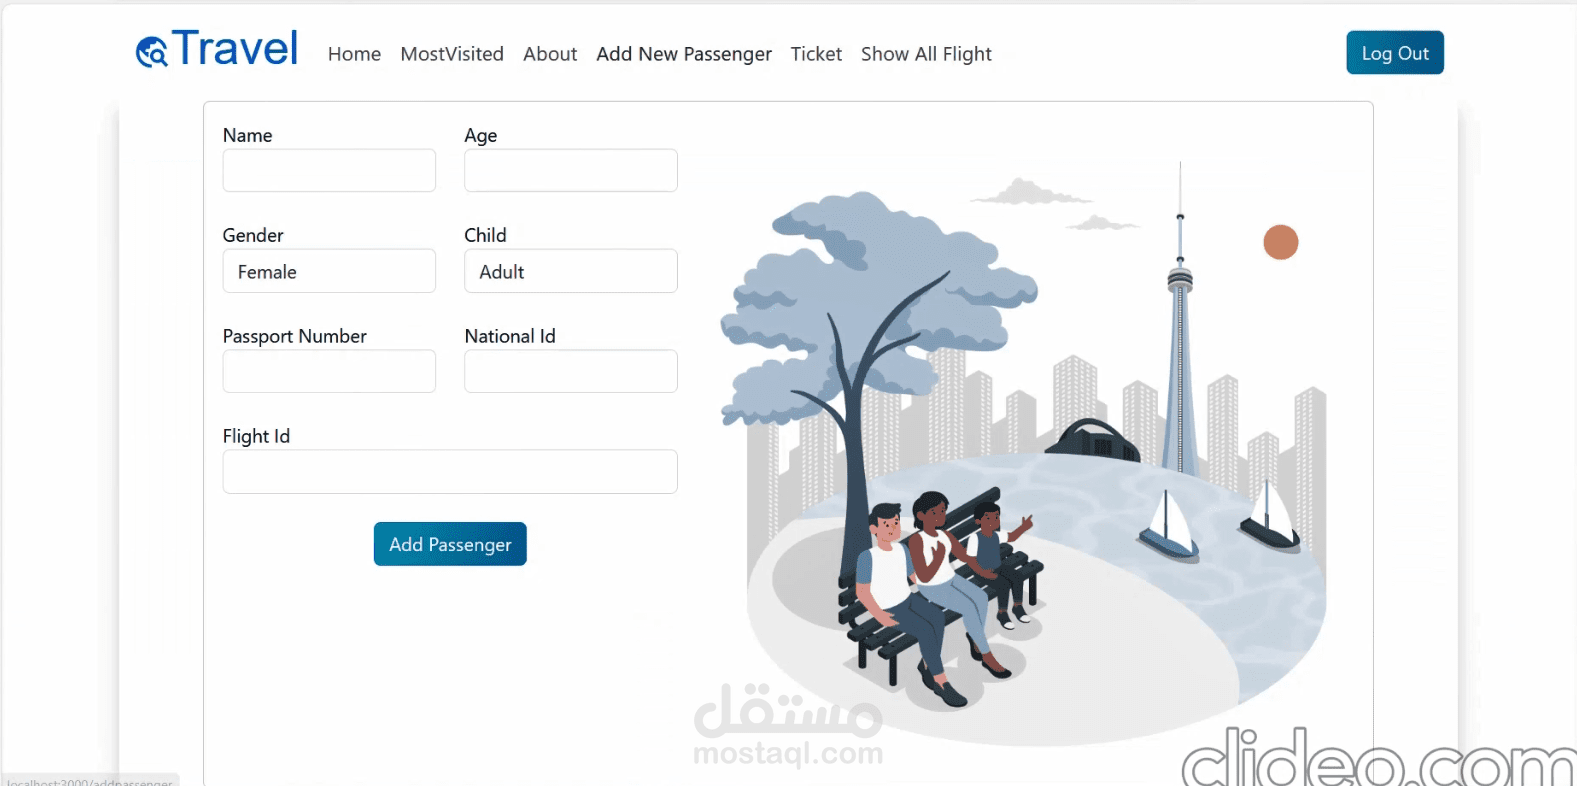Screen dimensions: 1577x786
Task: Open the Child dropdown showing Adult
Action: click(x=571, y=271)
